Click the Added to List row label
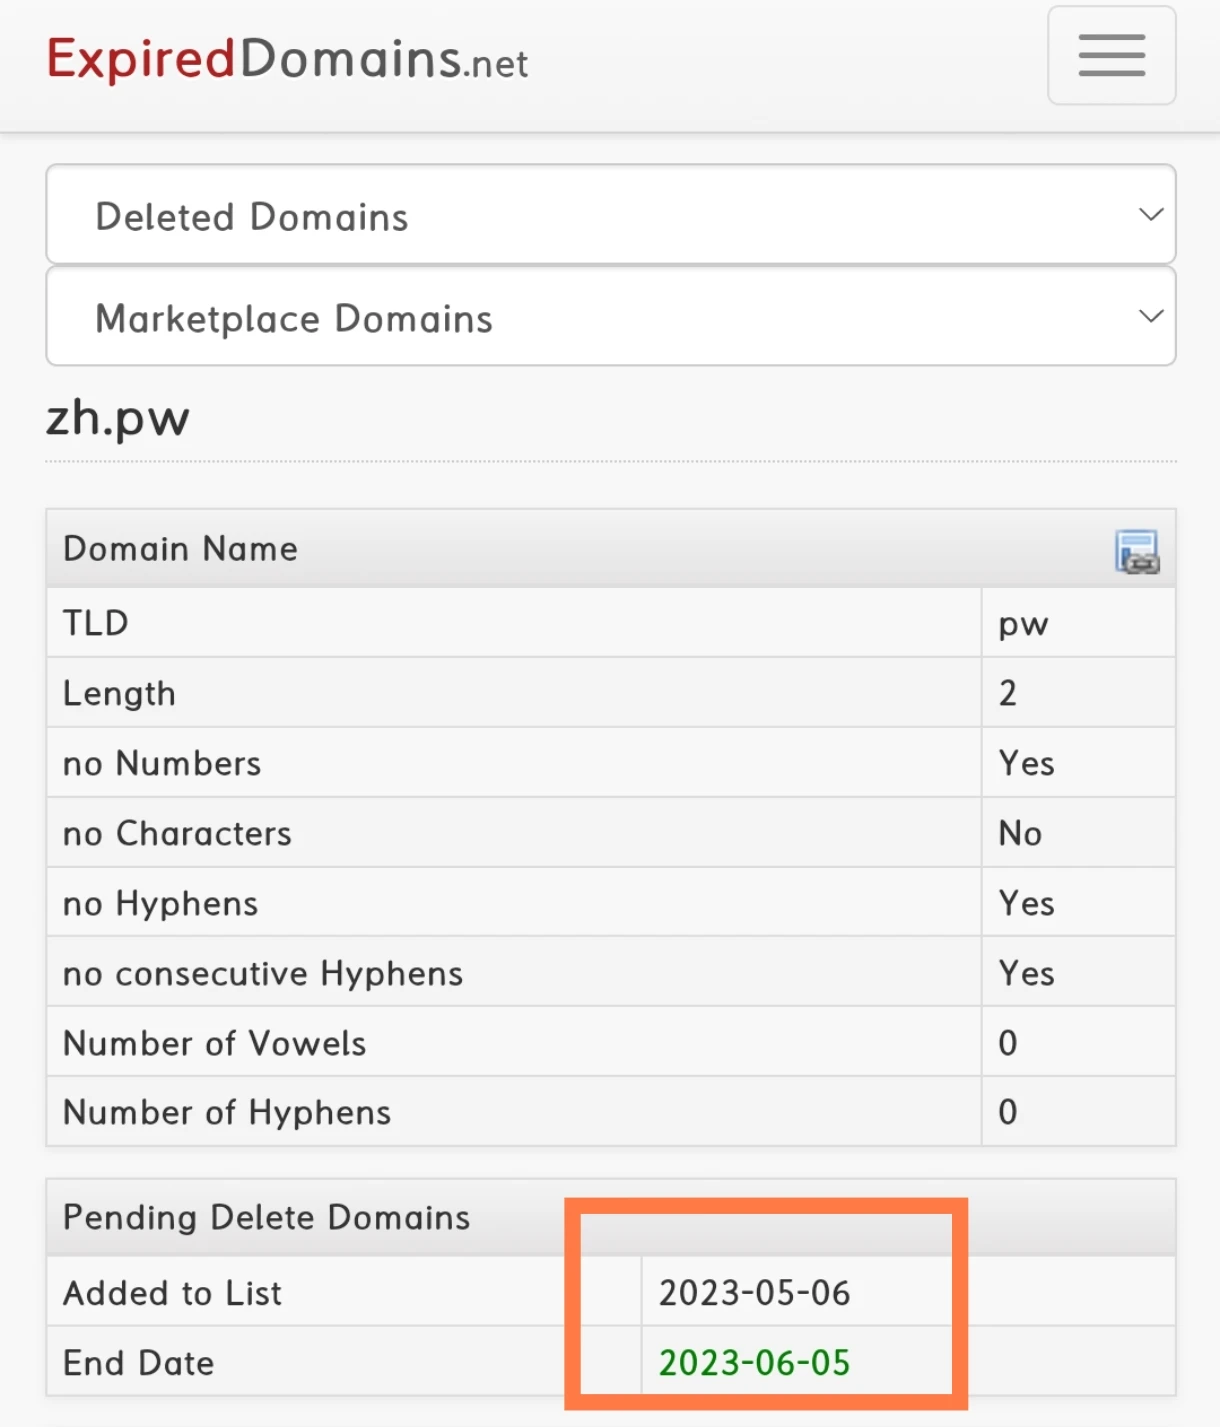The image size is (1220, 1427). 172,1293
